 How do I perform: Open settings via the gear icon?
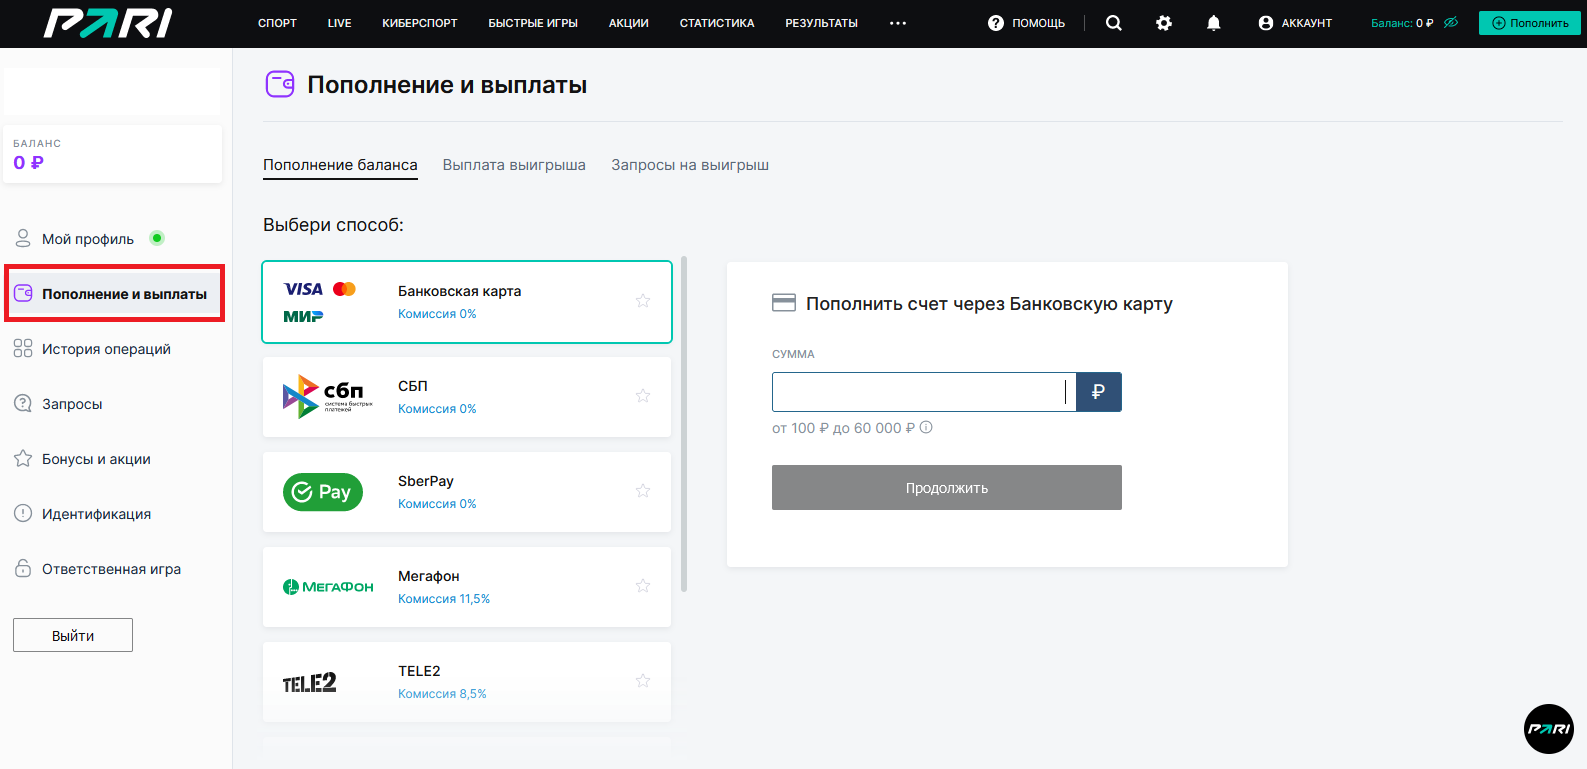click(x=1163, y=23)
